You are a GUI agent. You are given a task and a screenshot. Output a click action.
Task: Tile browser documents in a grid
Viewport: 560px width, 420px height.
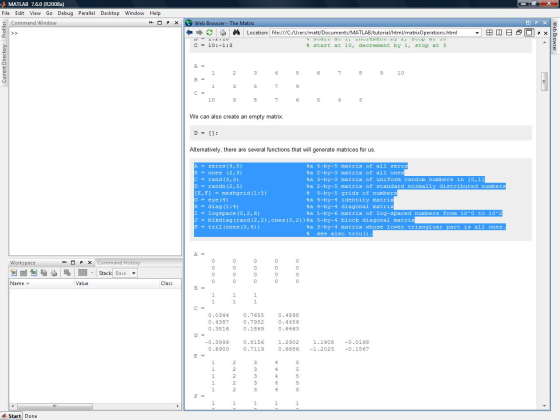pos(489,32)
